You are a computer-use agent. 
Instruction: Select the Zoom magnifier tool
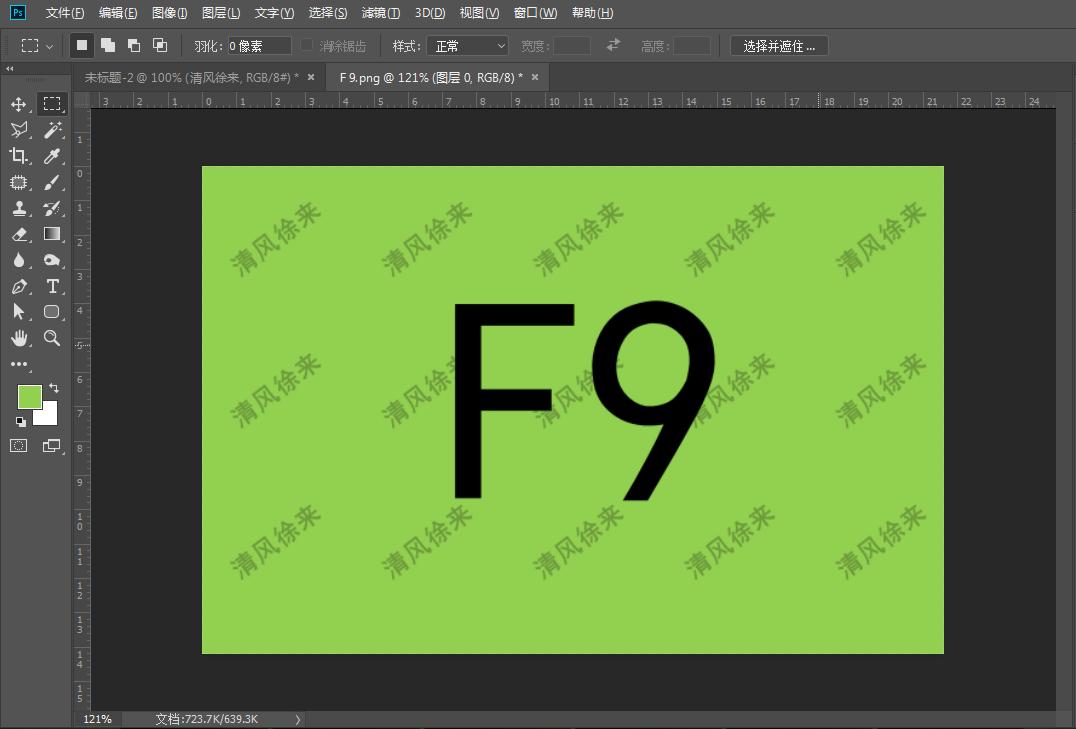click(52, 338)
